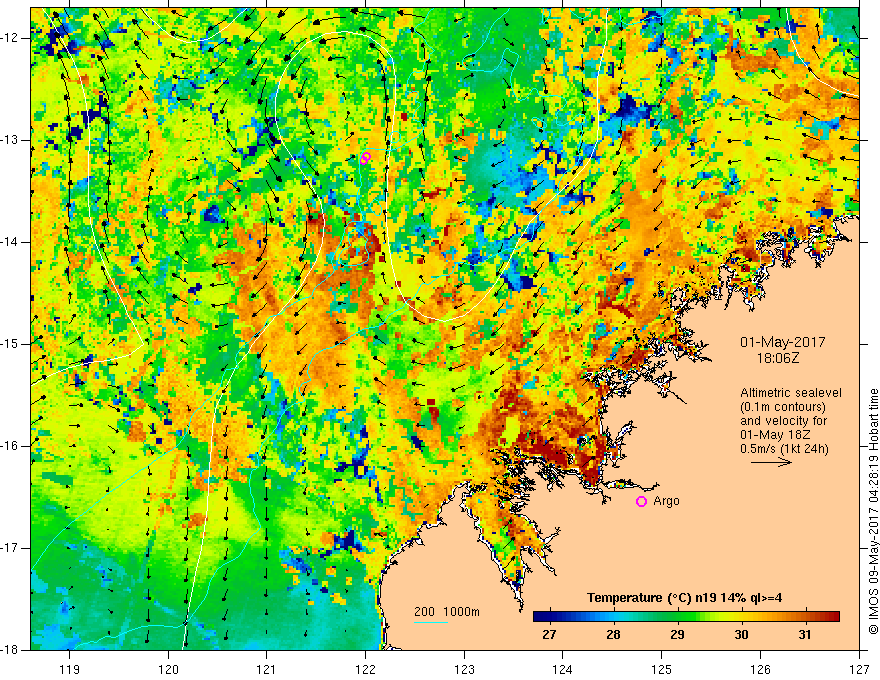
Task: Click the 'Argo' legend text
Action: pyautogui.click(x=666, y=501)
